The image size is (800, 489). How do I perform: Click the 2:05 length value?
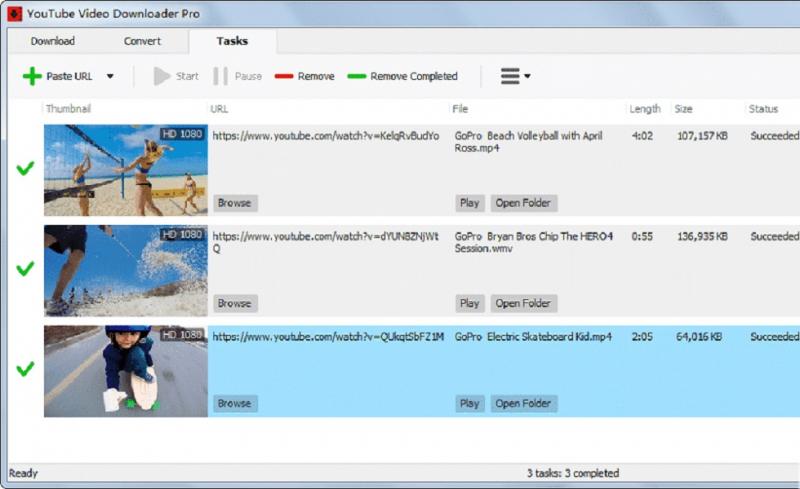point(642,337)
